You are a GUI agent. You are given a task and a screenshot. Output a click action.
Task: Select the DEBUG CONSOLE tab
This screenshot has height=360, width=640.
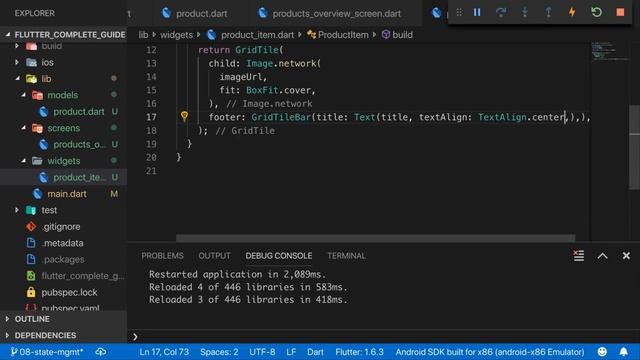(x=279, y=256)
